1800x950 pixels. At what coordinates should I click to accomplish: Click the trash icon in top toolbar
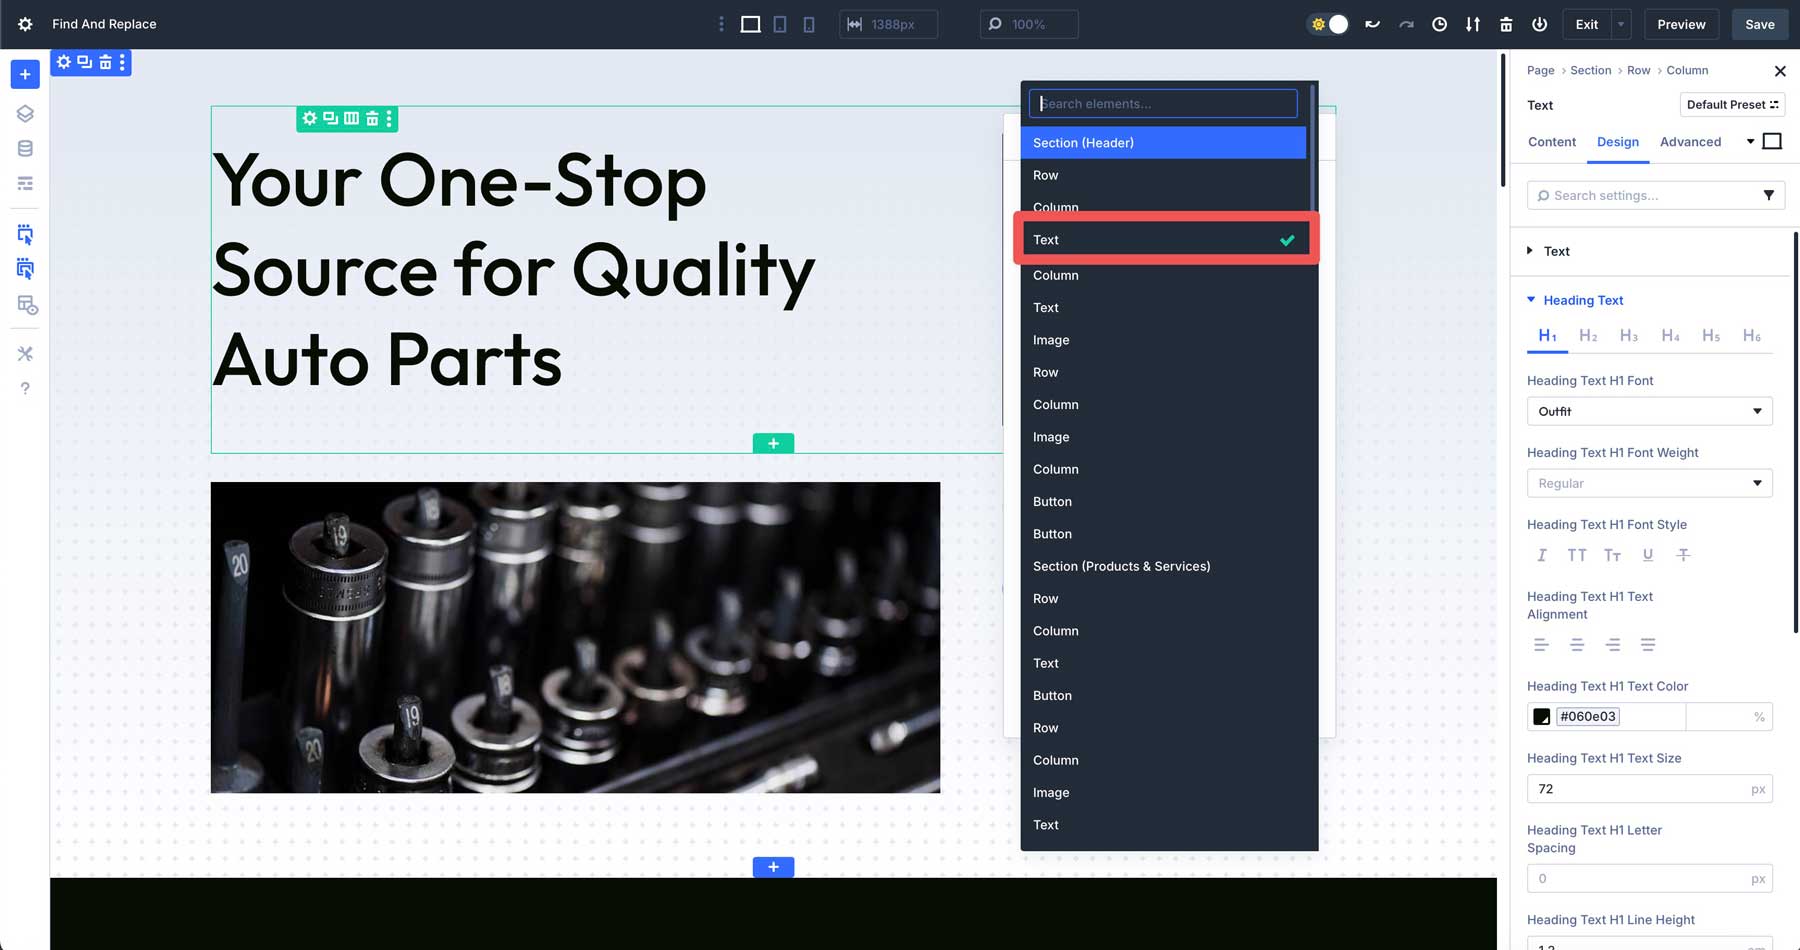(1505, 23)
